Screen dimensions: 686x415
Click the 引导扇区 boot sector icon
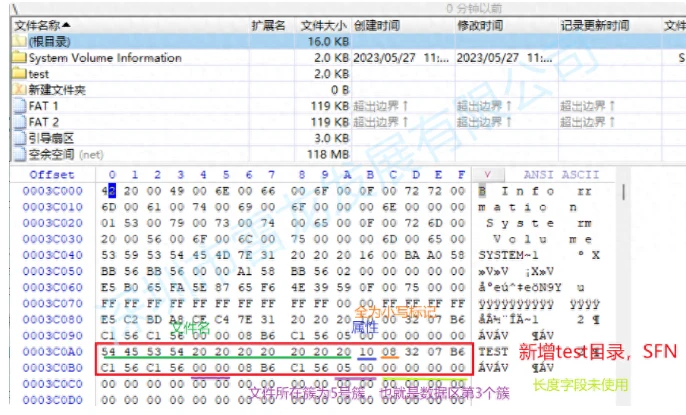pyautogui.click(x=19, y=137)
